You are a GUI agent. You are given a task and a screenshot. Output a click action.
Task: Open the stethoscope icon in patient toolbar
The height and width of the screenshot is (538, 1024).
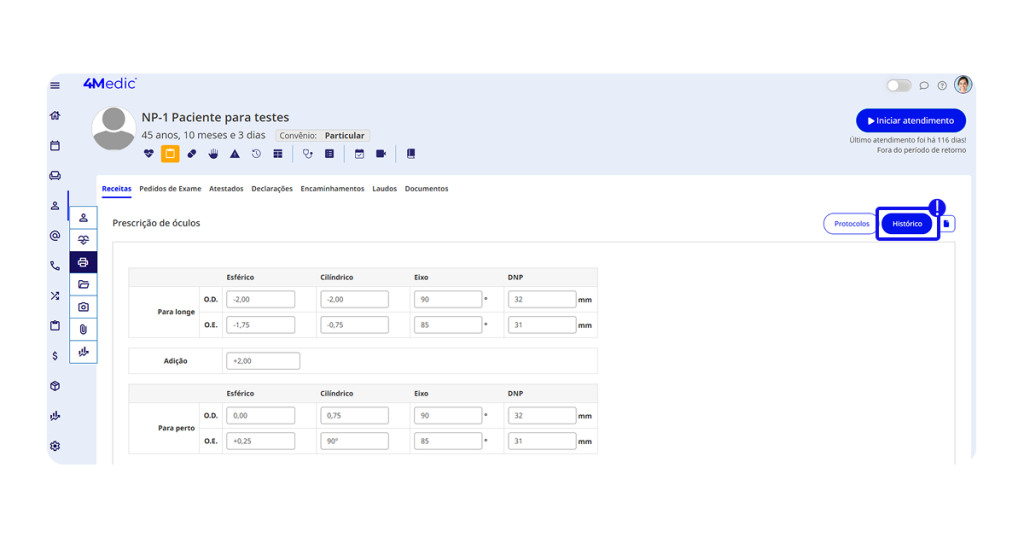[x=308, y=154]
